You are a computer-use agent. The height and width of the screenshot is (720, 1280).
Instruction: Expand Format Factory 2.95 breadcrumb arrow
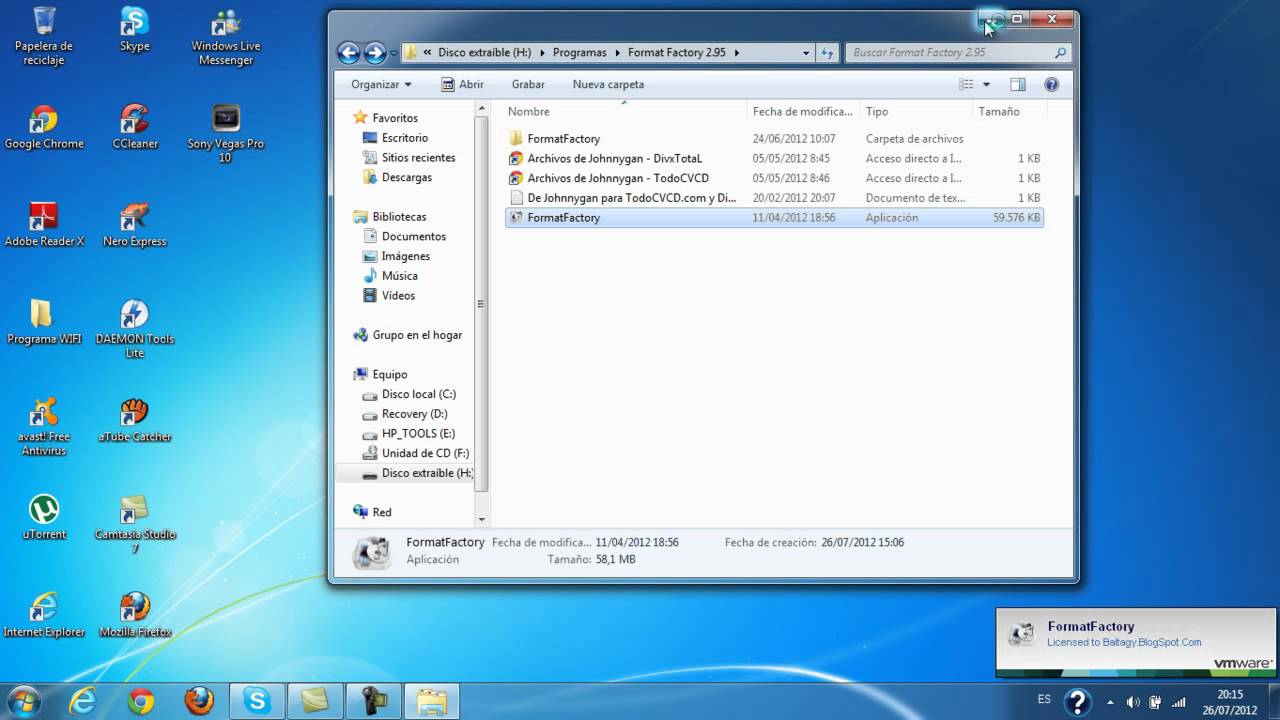tap(737, 53)
